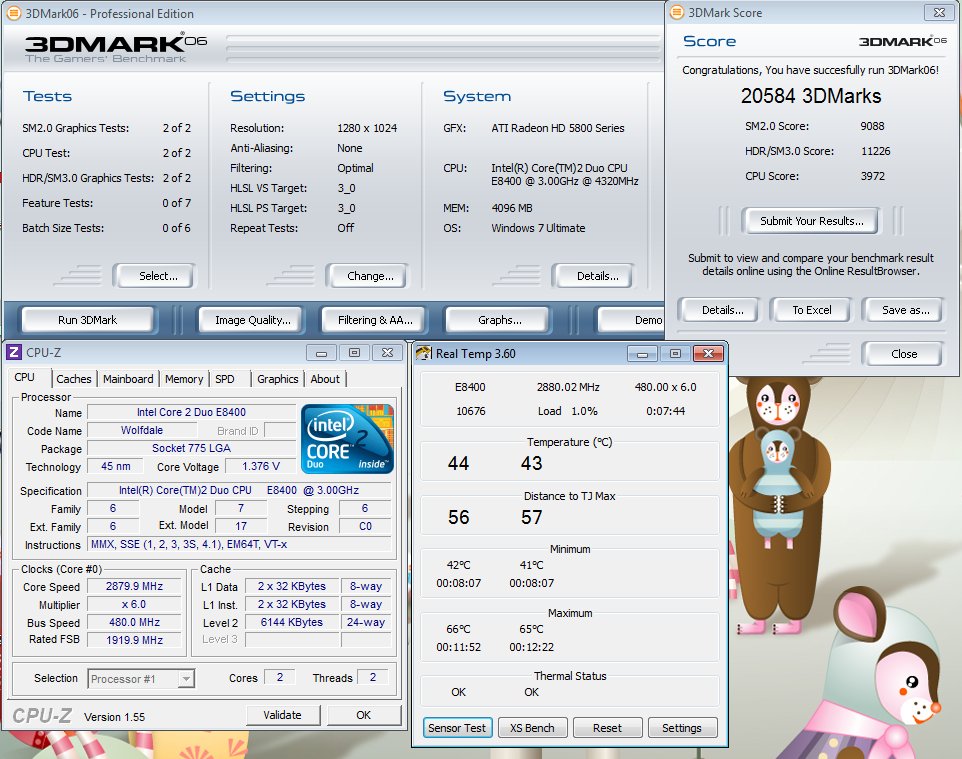
Task: Click the CPU-Z title bar app icon
Action: tap(13, 352)
